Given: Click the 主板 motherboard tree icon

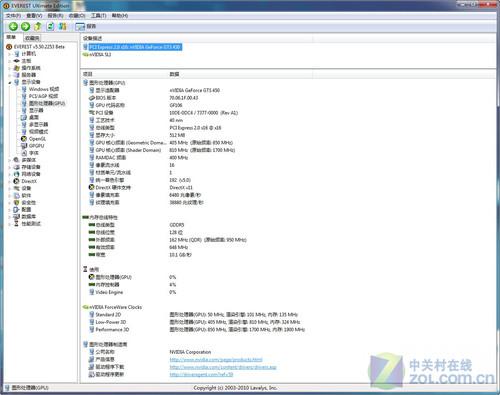Looking at the screenshot, I should point(16,61).
